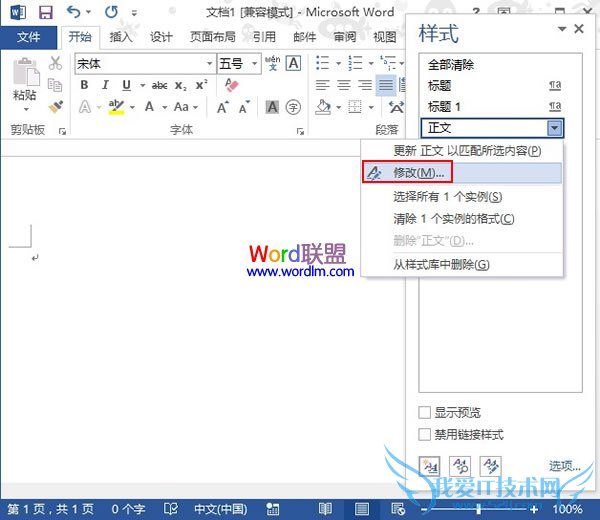Image resolution: width=600 pixels, height=520 pixels.
Task: Toggle superscript formatting
Action: (x=201, y=85)
